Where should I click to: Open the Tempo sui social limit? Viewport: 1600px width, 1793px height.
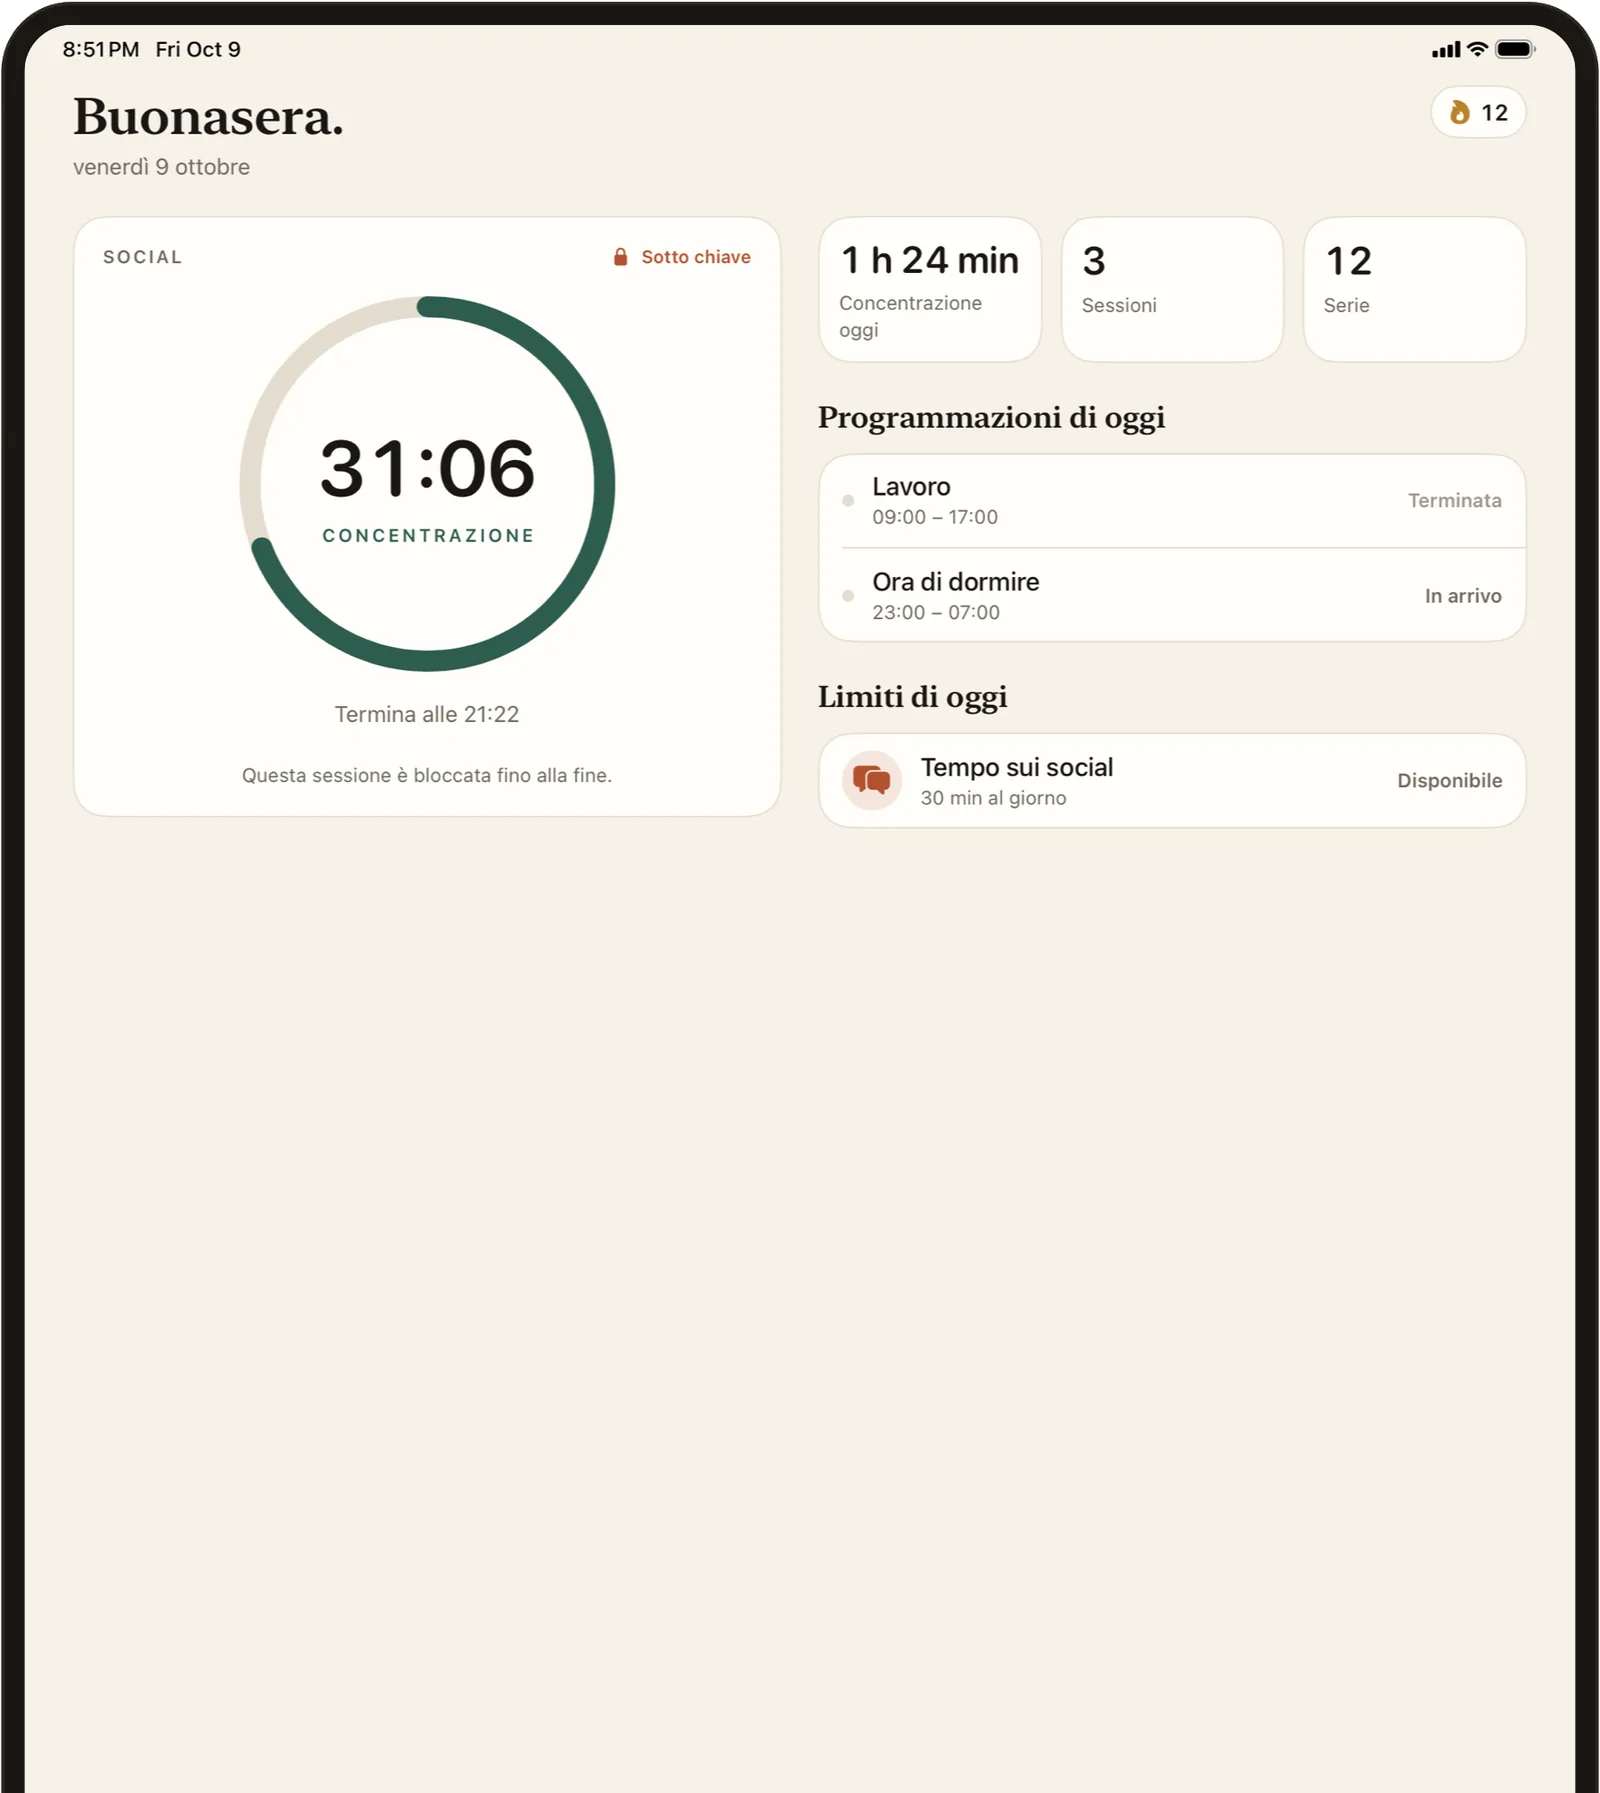1172,781
